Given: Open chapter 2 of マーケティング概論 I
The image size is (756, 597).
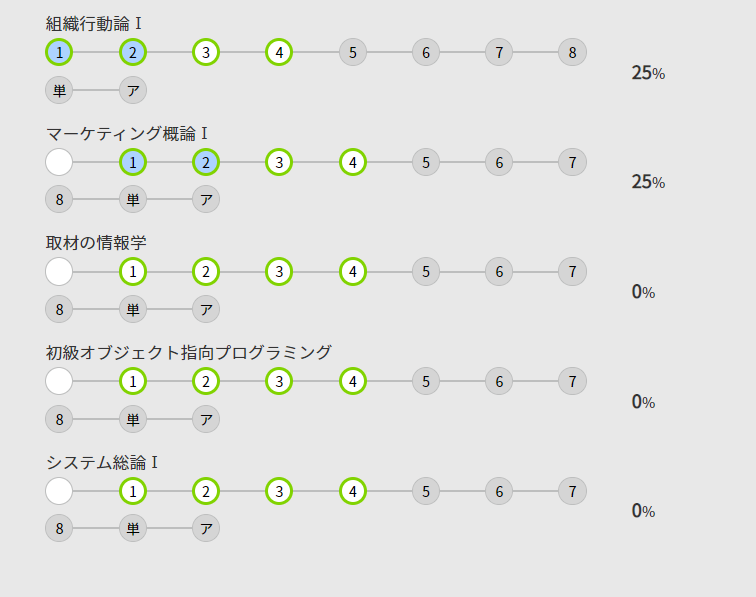Looking at the screenshot, I should [206, 162].
